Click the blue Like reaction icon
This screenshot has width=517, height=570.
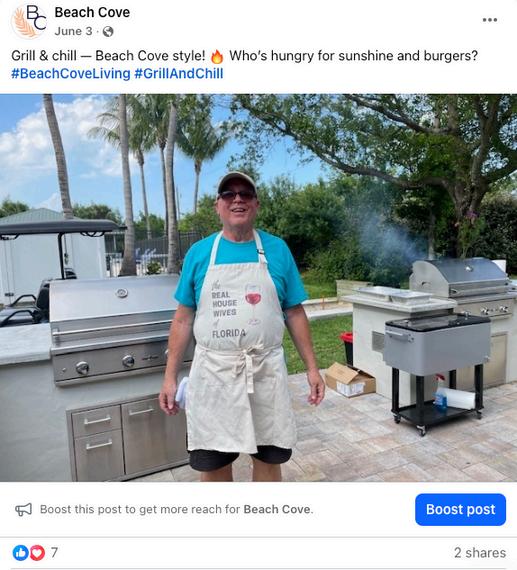(x=21, y=553)
